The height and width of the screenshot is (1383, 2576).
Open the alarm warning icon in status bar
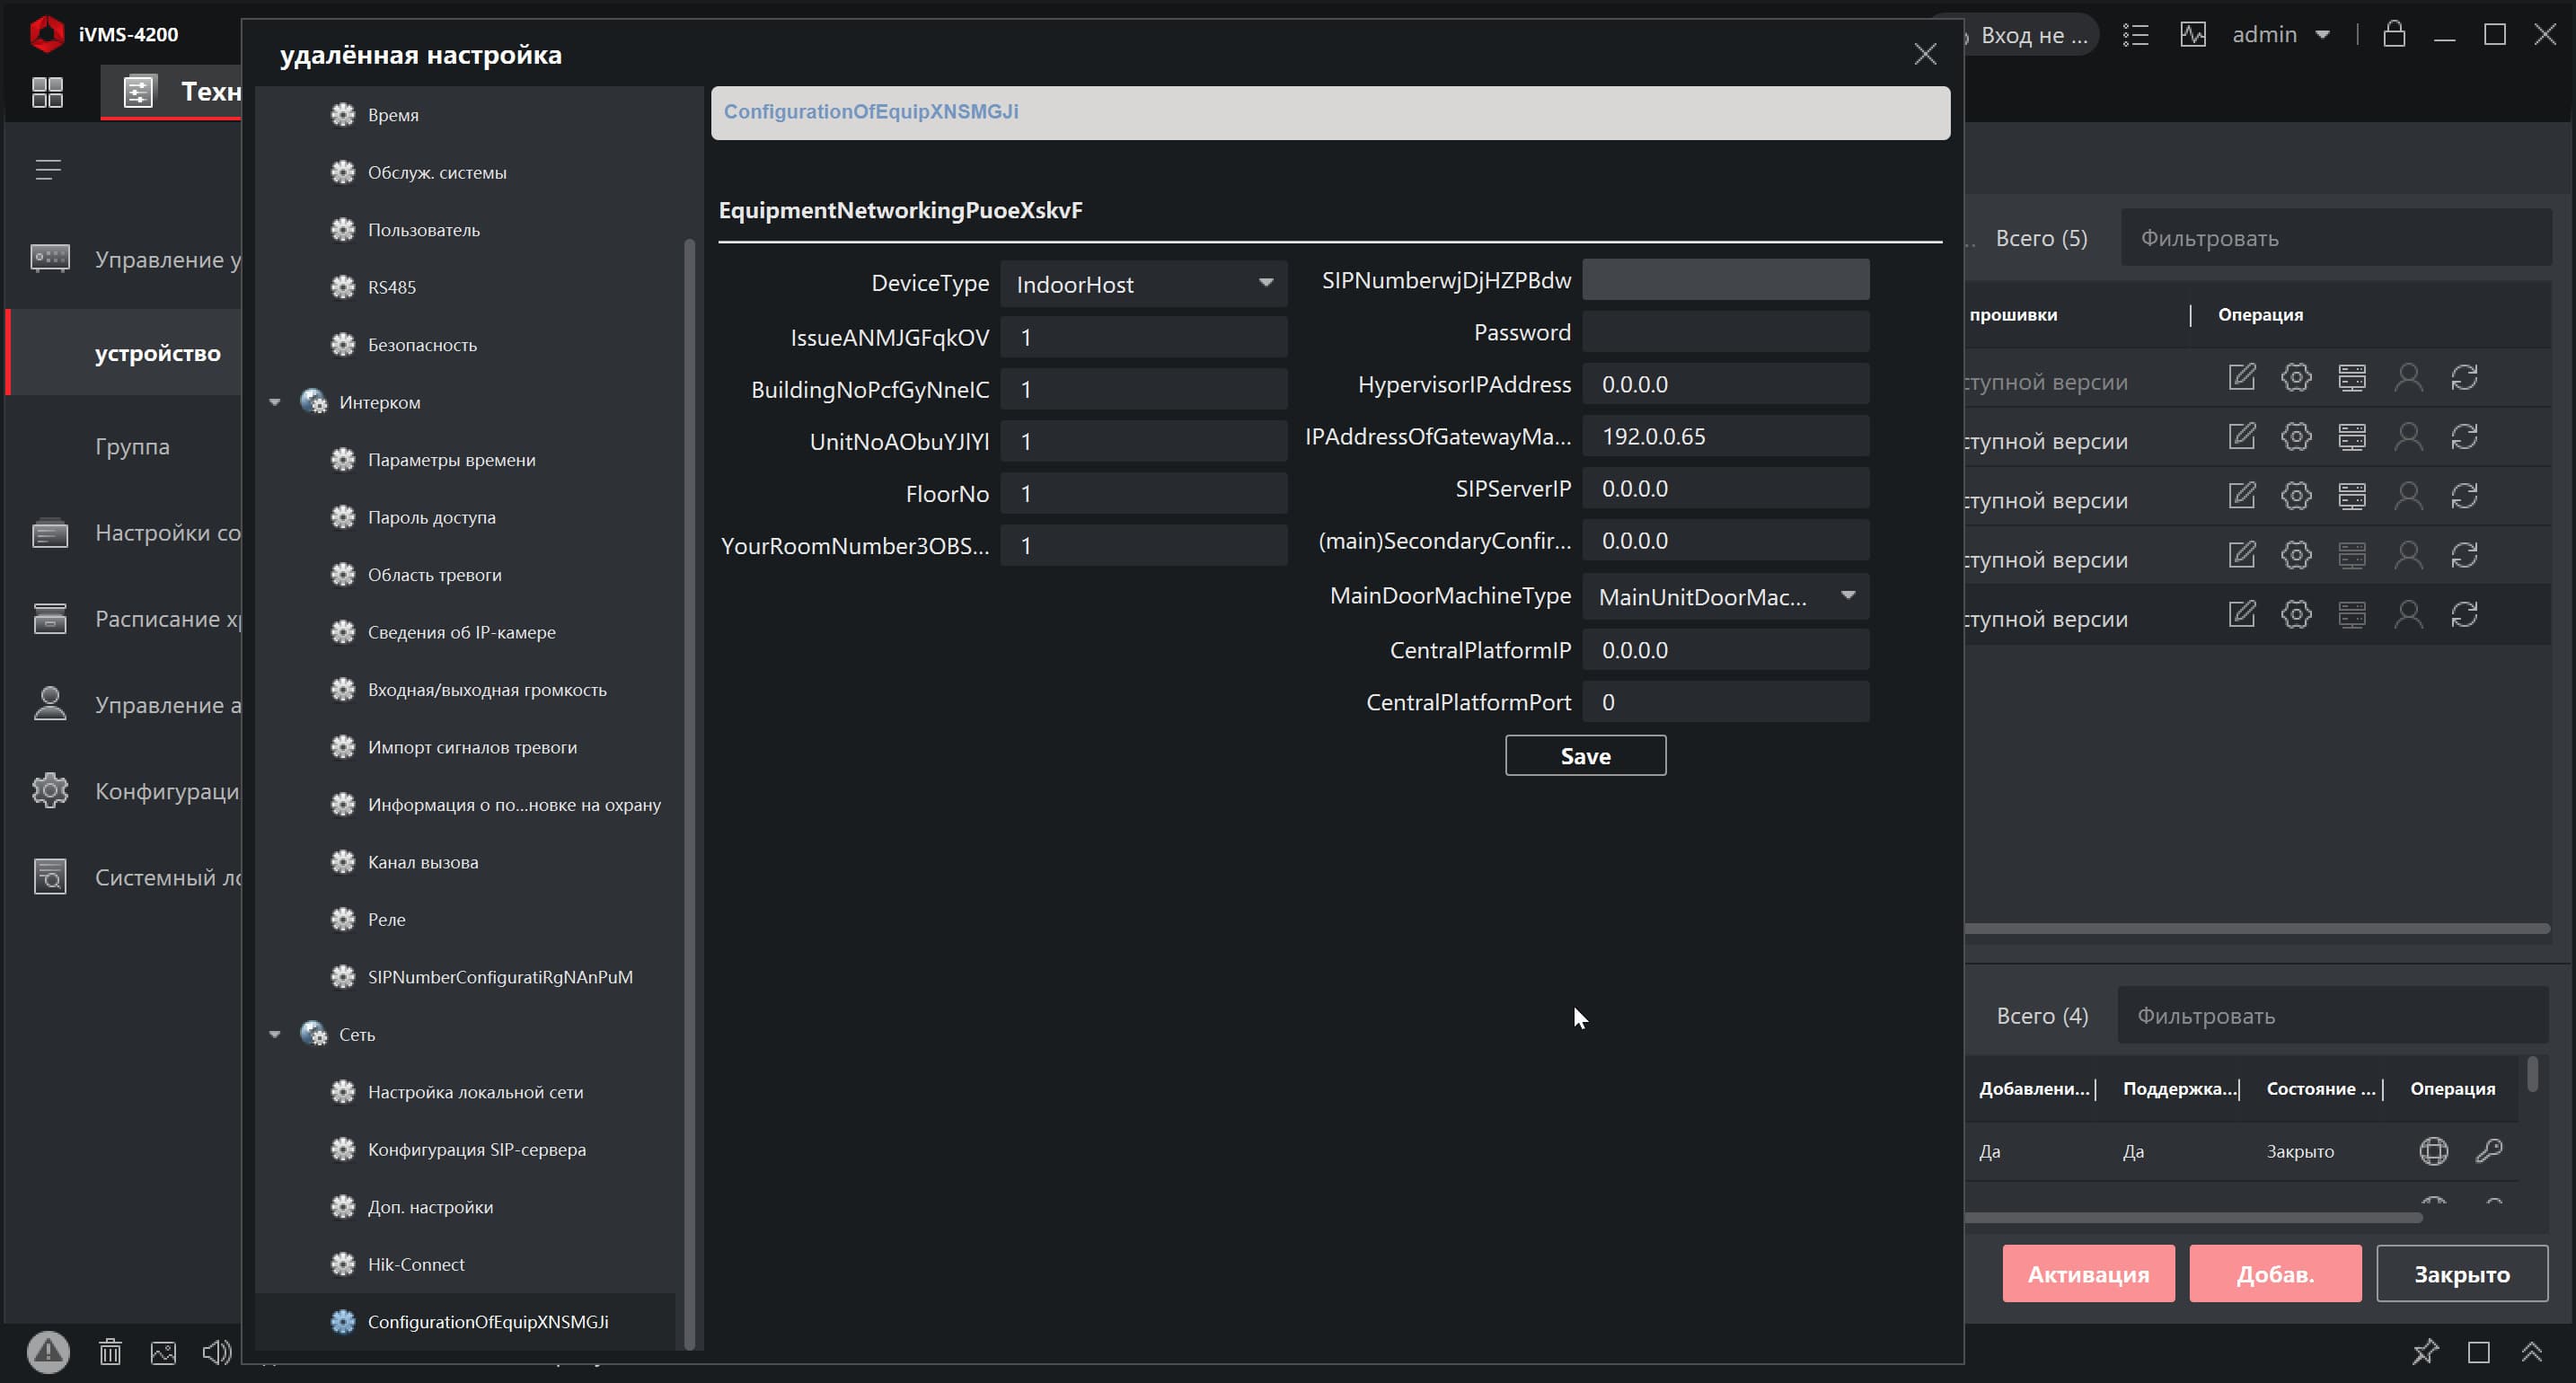click(x=48, y=1352)
